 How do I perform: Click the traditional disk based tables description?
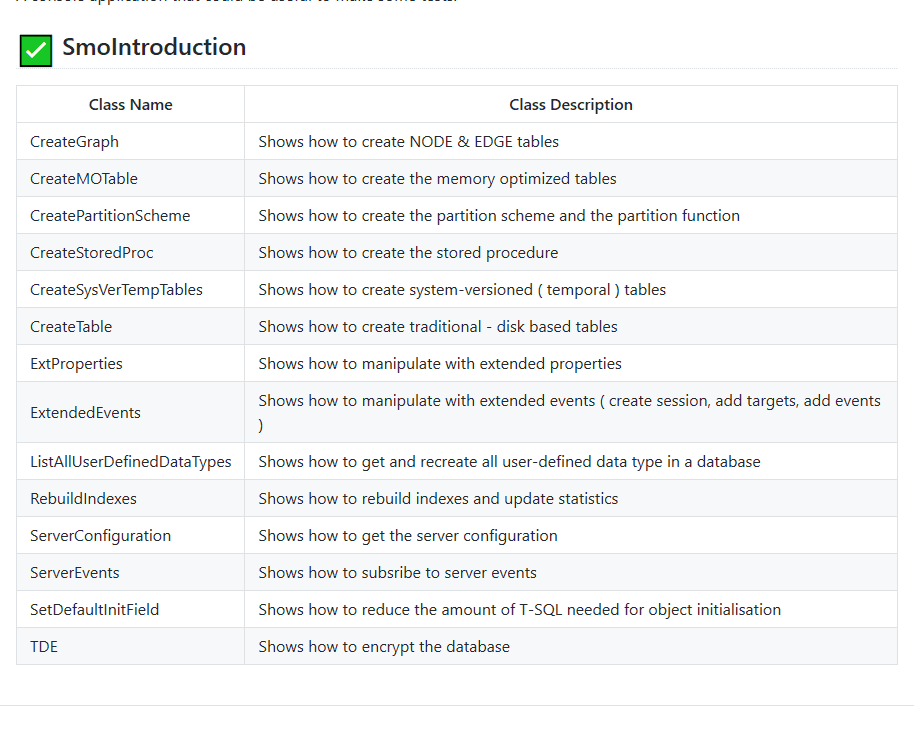(x=438, y=326)
